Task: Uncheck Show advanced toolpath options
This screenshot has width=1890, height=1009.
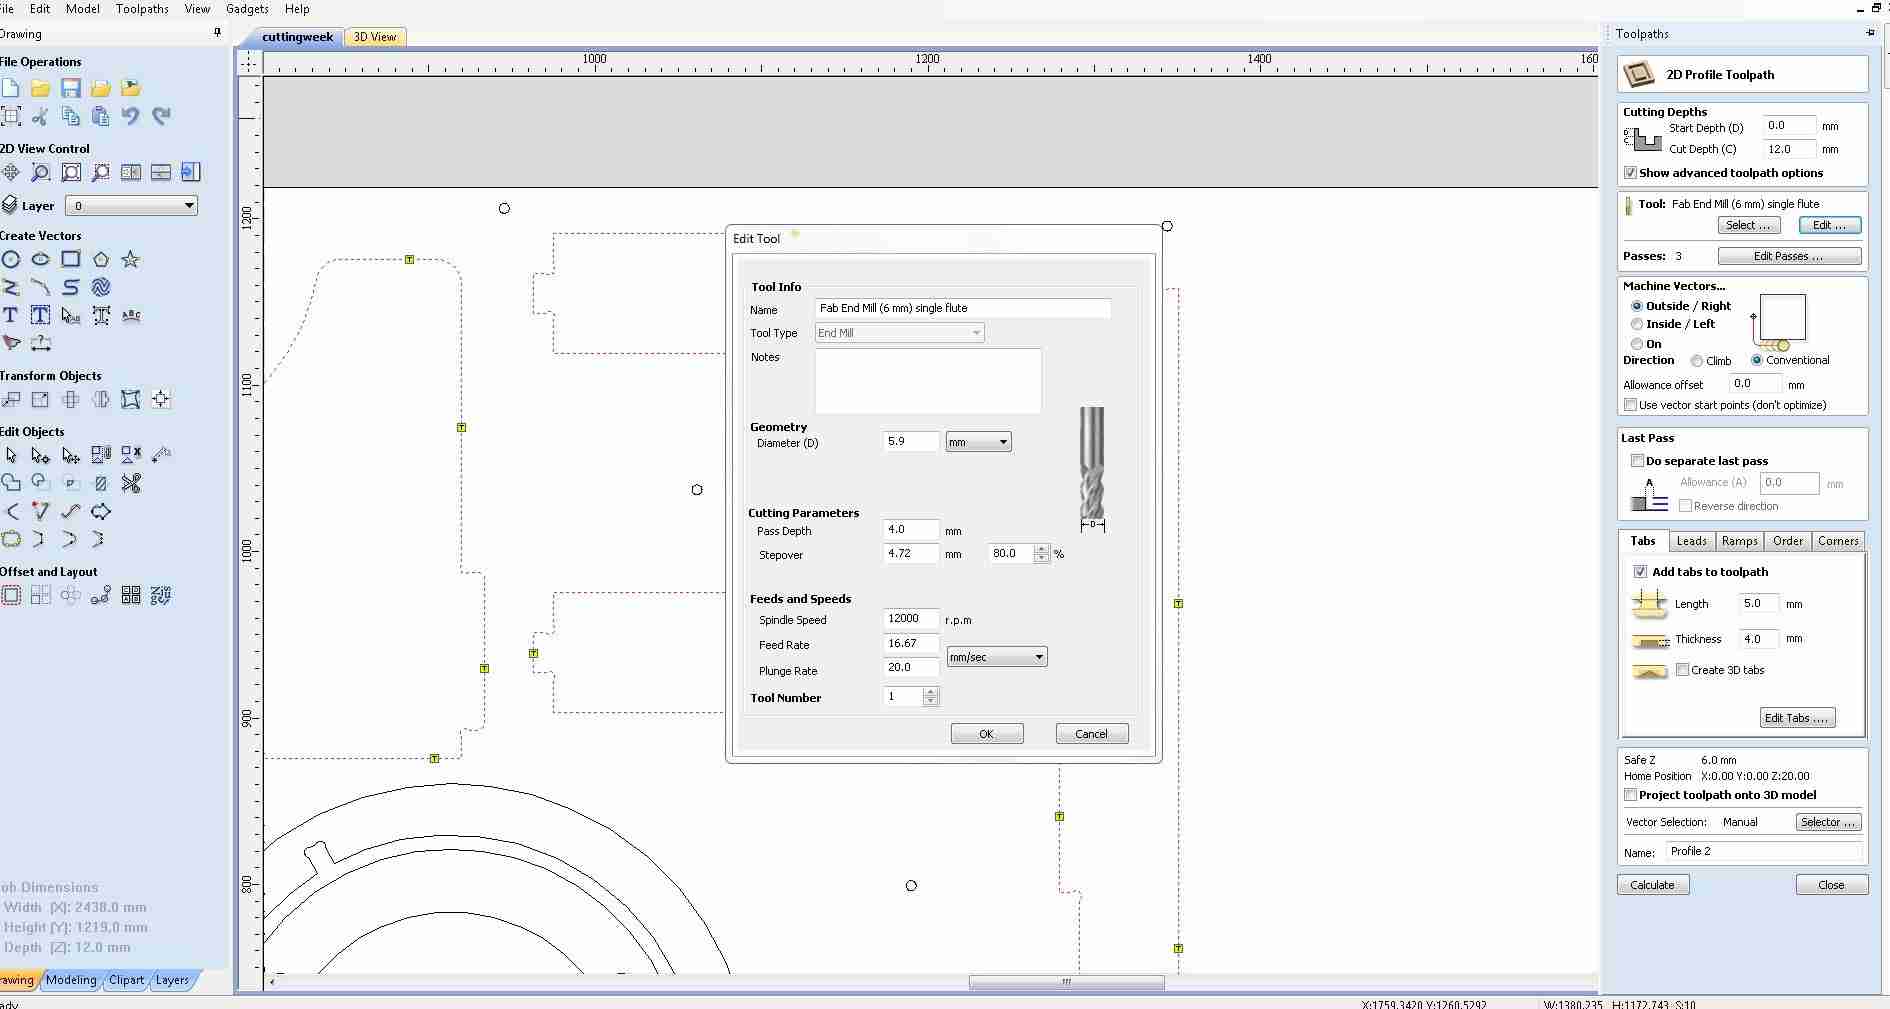Action: tap(1631, 173)
